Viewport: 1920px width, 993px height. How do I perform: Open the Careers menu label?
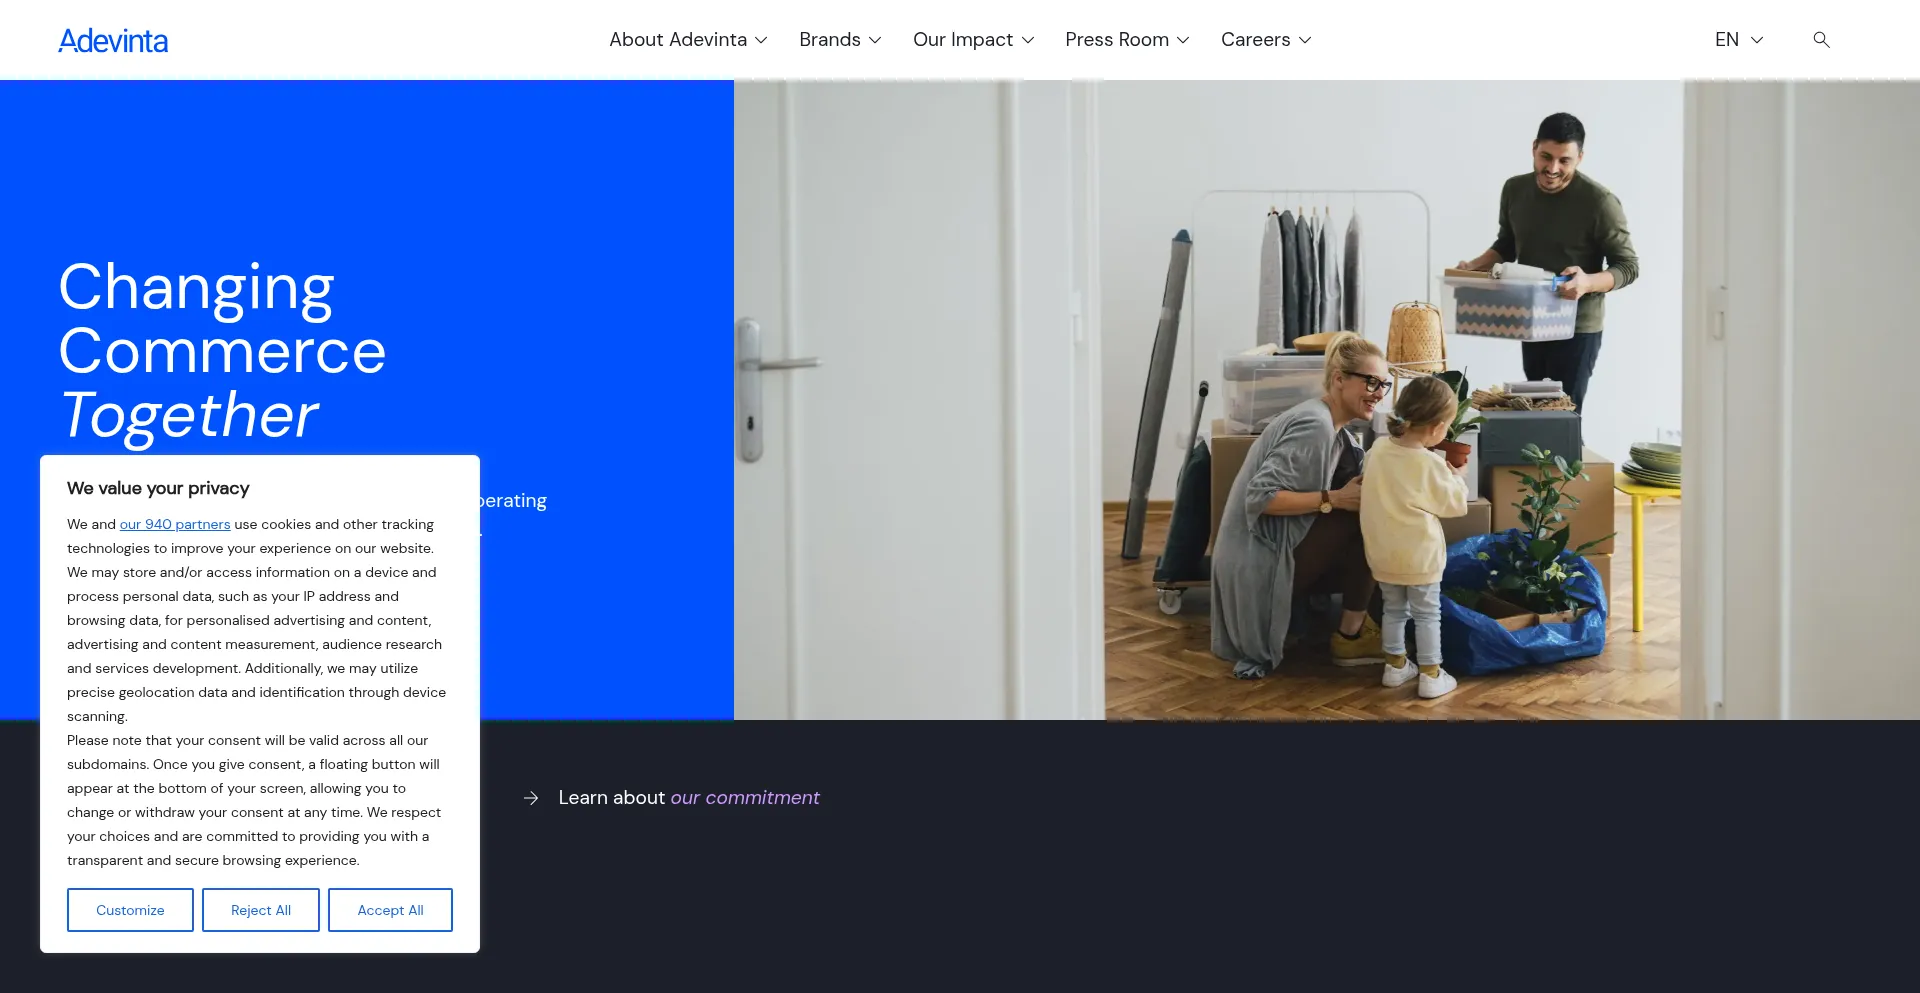pos(1255,40)
